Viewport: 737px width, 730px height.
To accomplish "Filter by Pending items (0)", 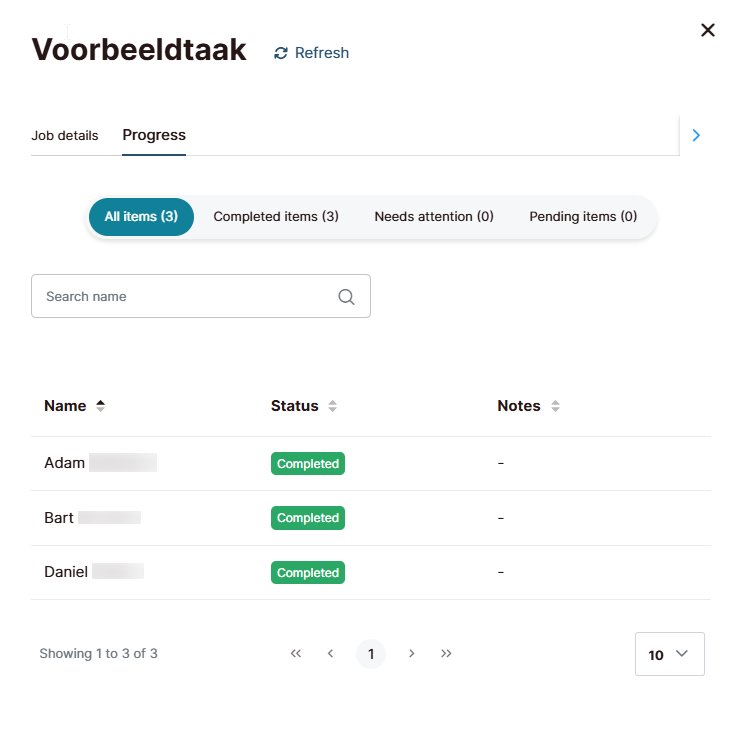I will click(x=583, y=217).
